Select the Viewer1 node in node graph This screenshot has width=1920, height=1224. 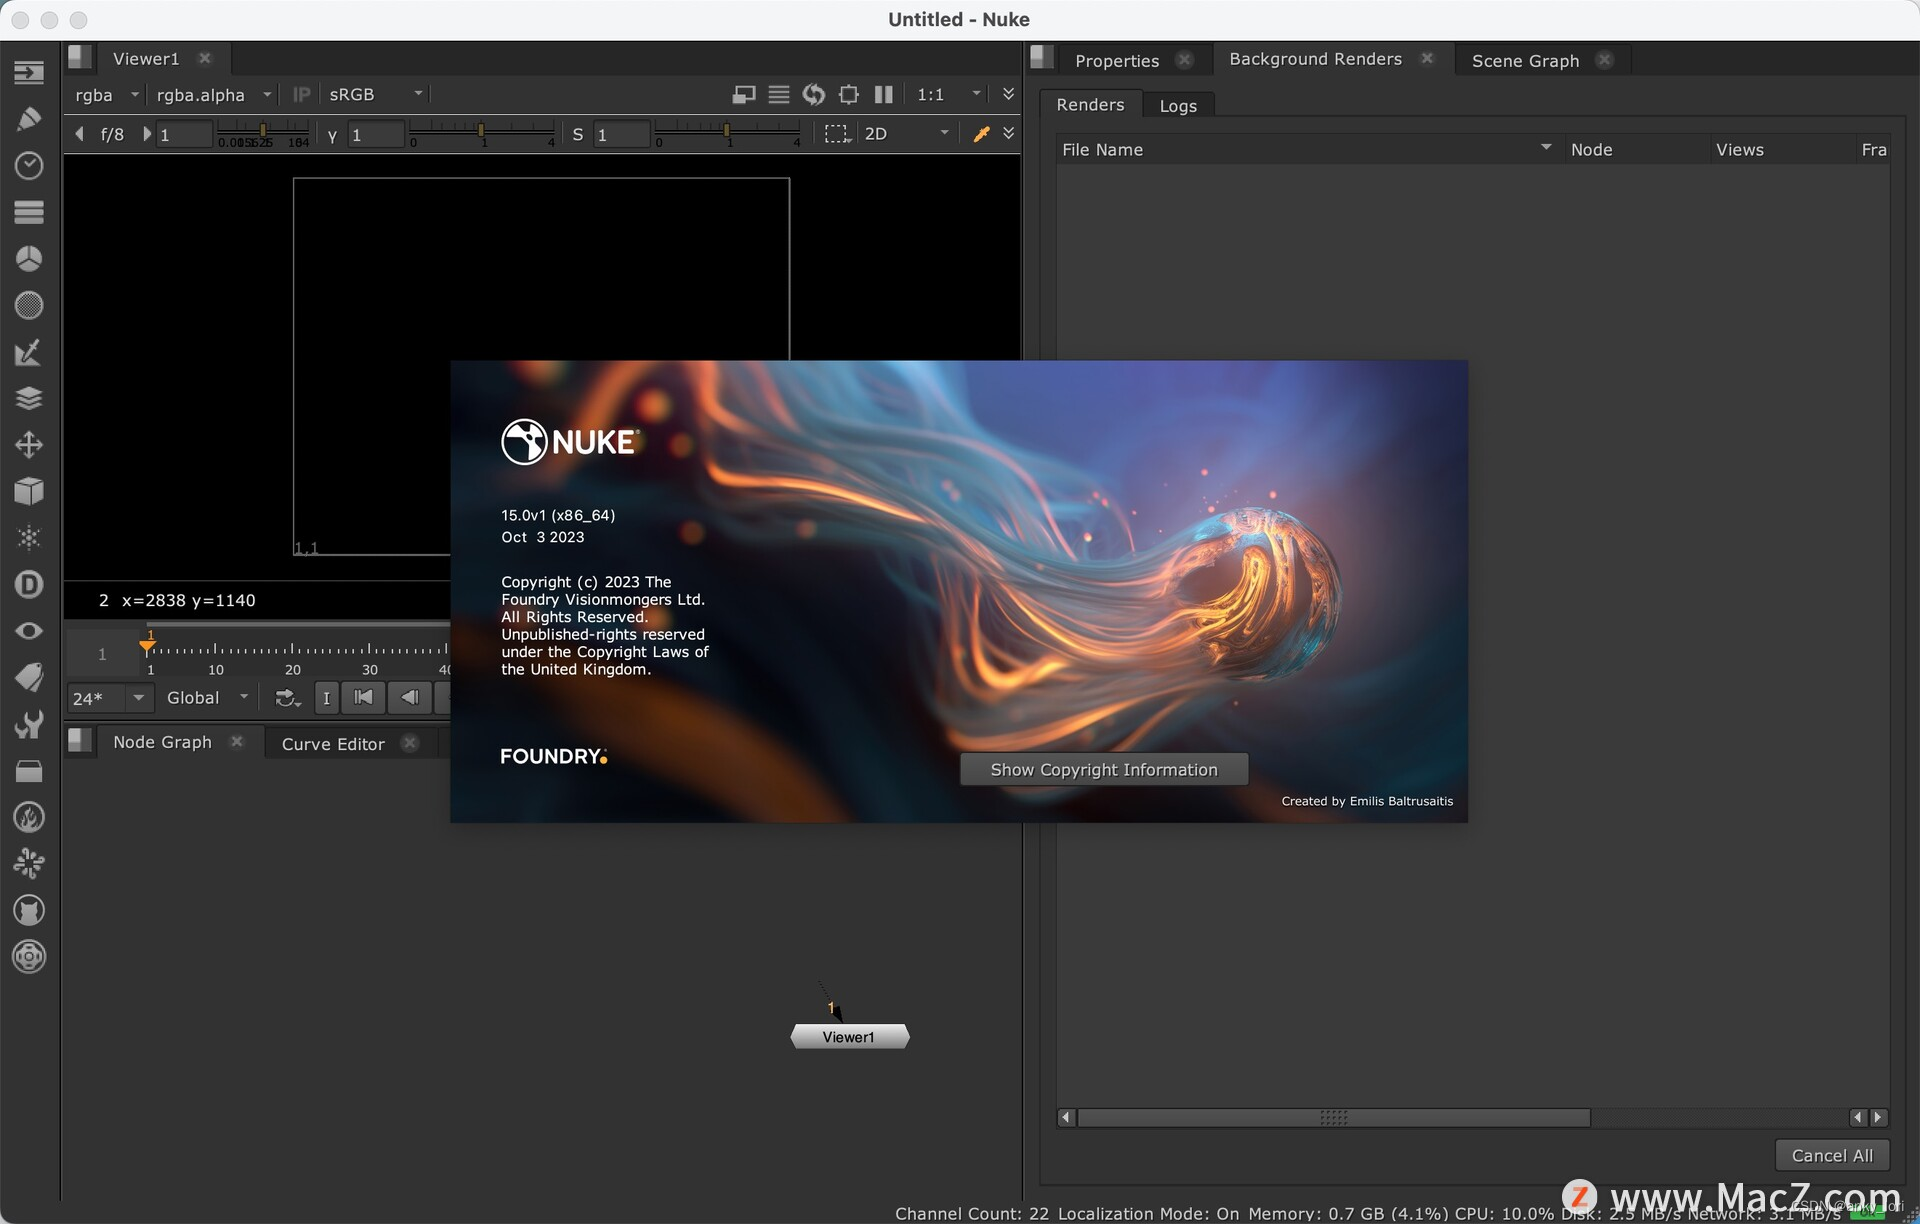pyautogui.click(x=849, y=1037)
